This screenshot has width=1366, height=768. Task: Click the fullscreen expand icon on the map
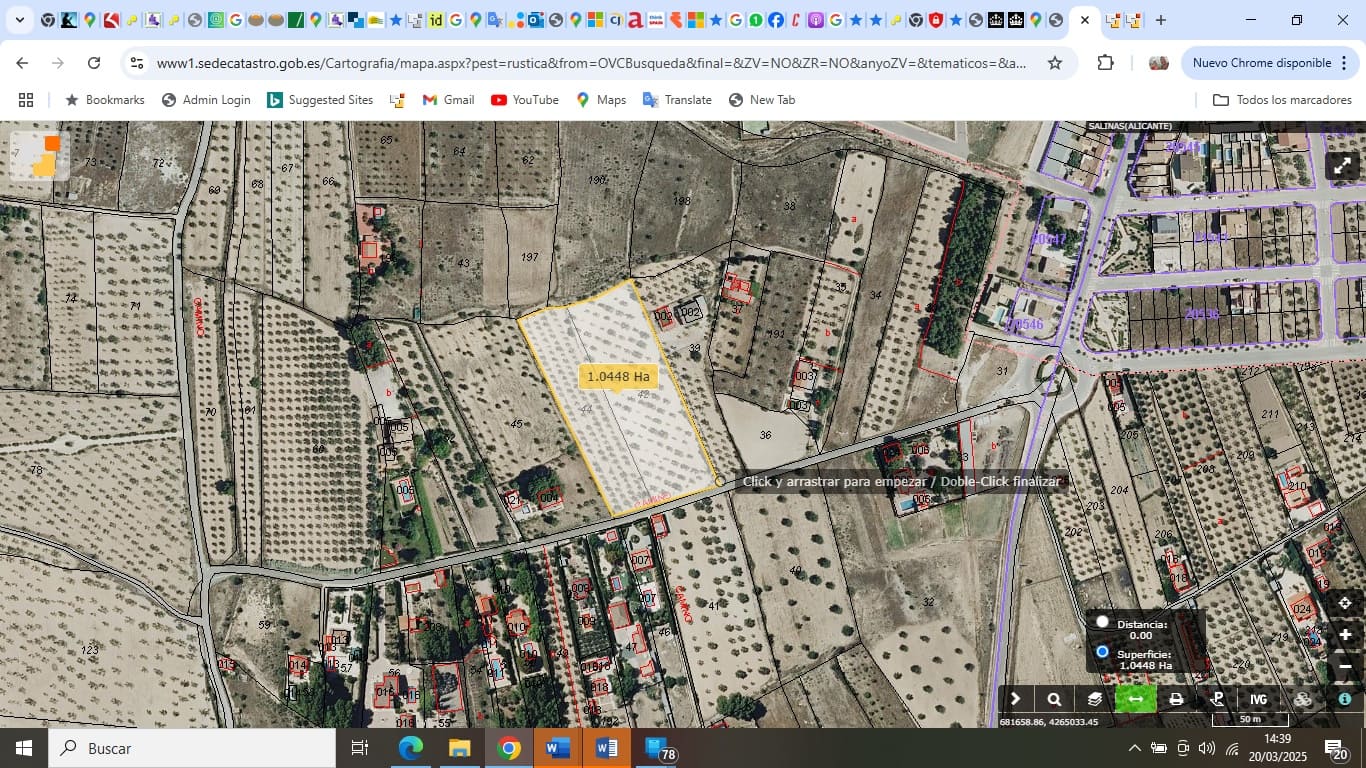point(1343,166)
